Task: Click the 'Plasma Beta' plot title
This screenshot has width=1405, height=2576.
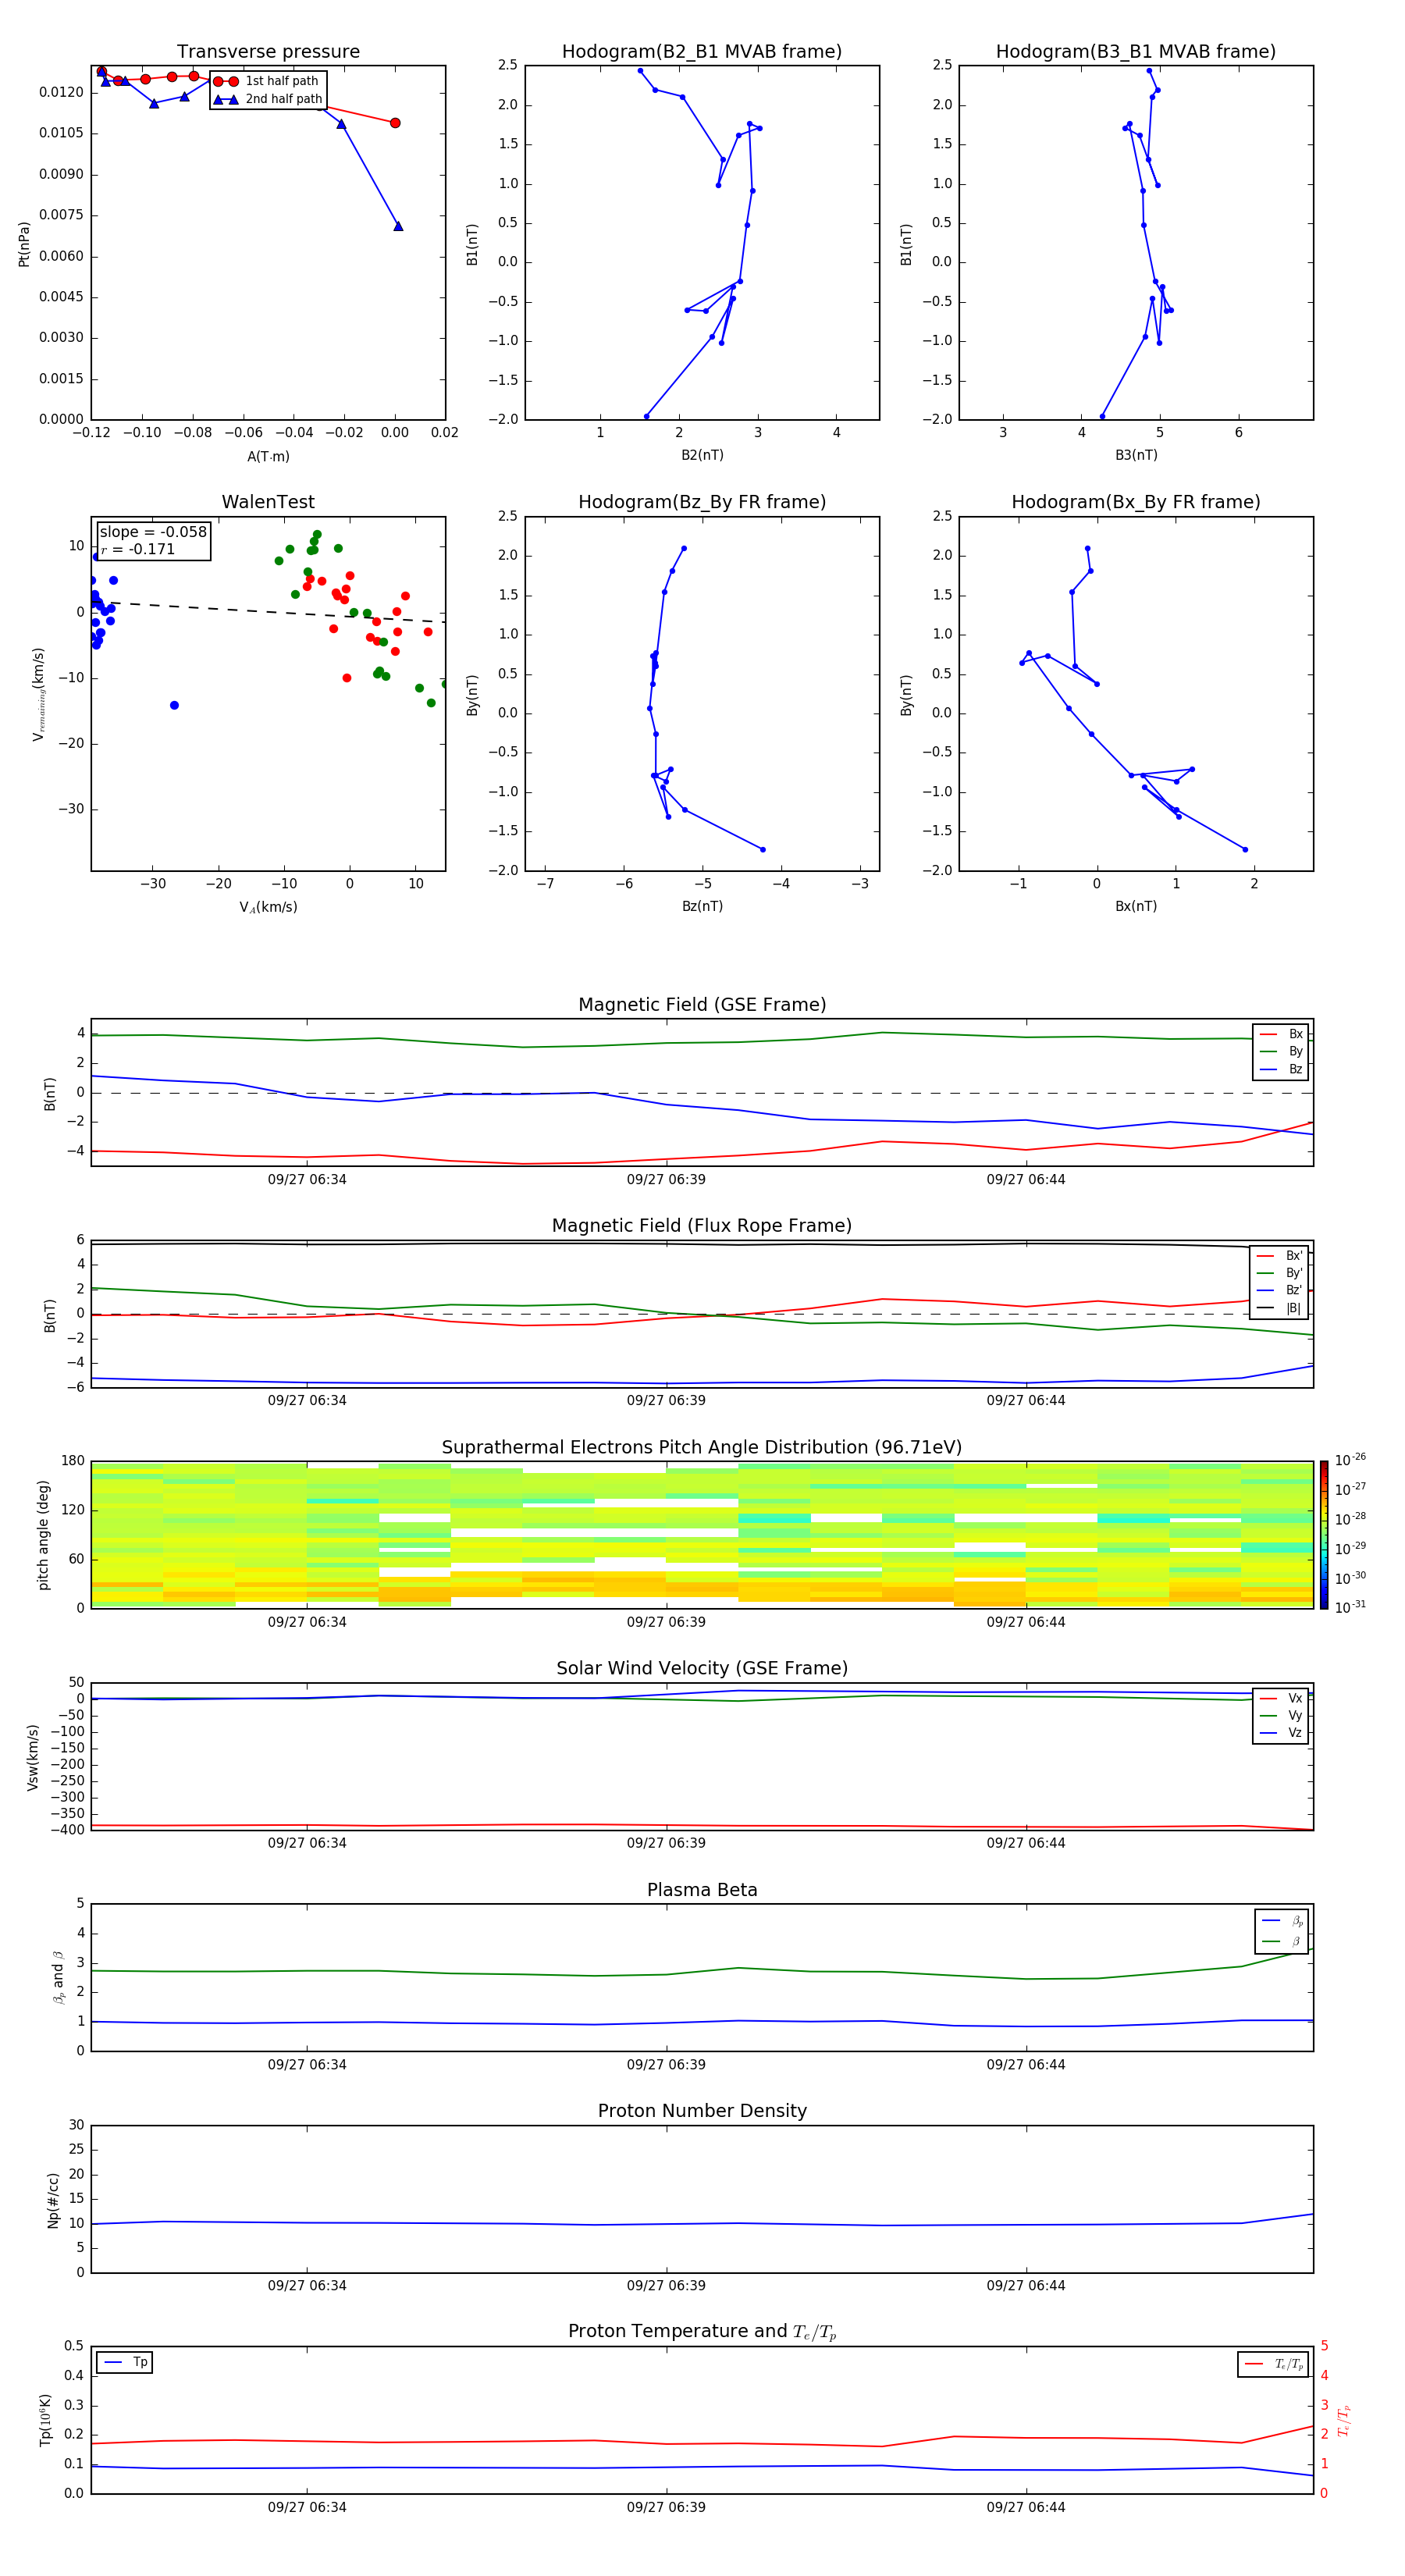Action: 702,1890
